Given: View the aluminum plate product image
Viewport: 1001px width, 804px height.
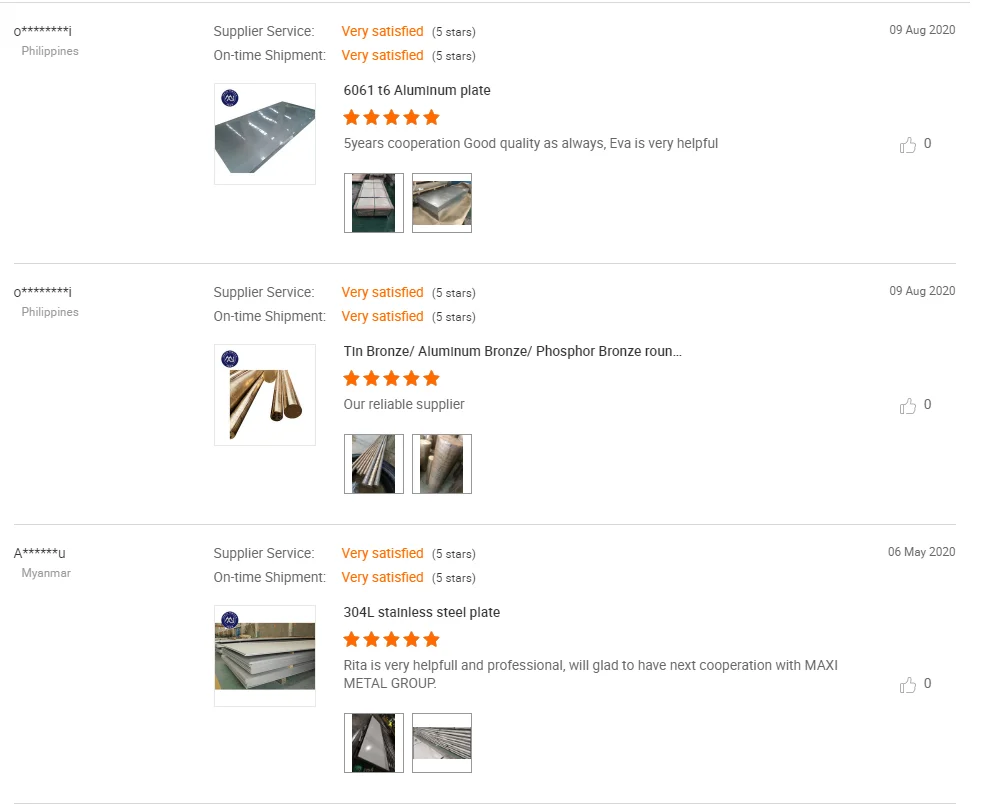Looking at the screenshot, I should click(265, 134).
